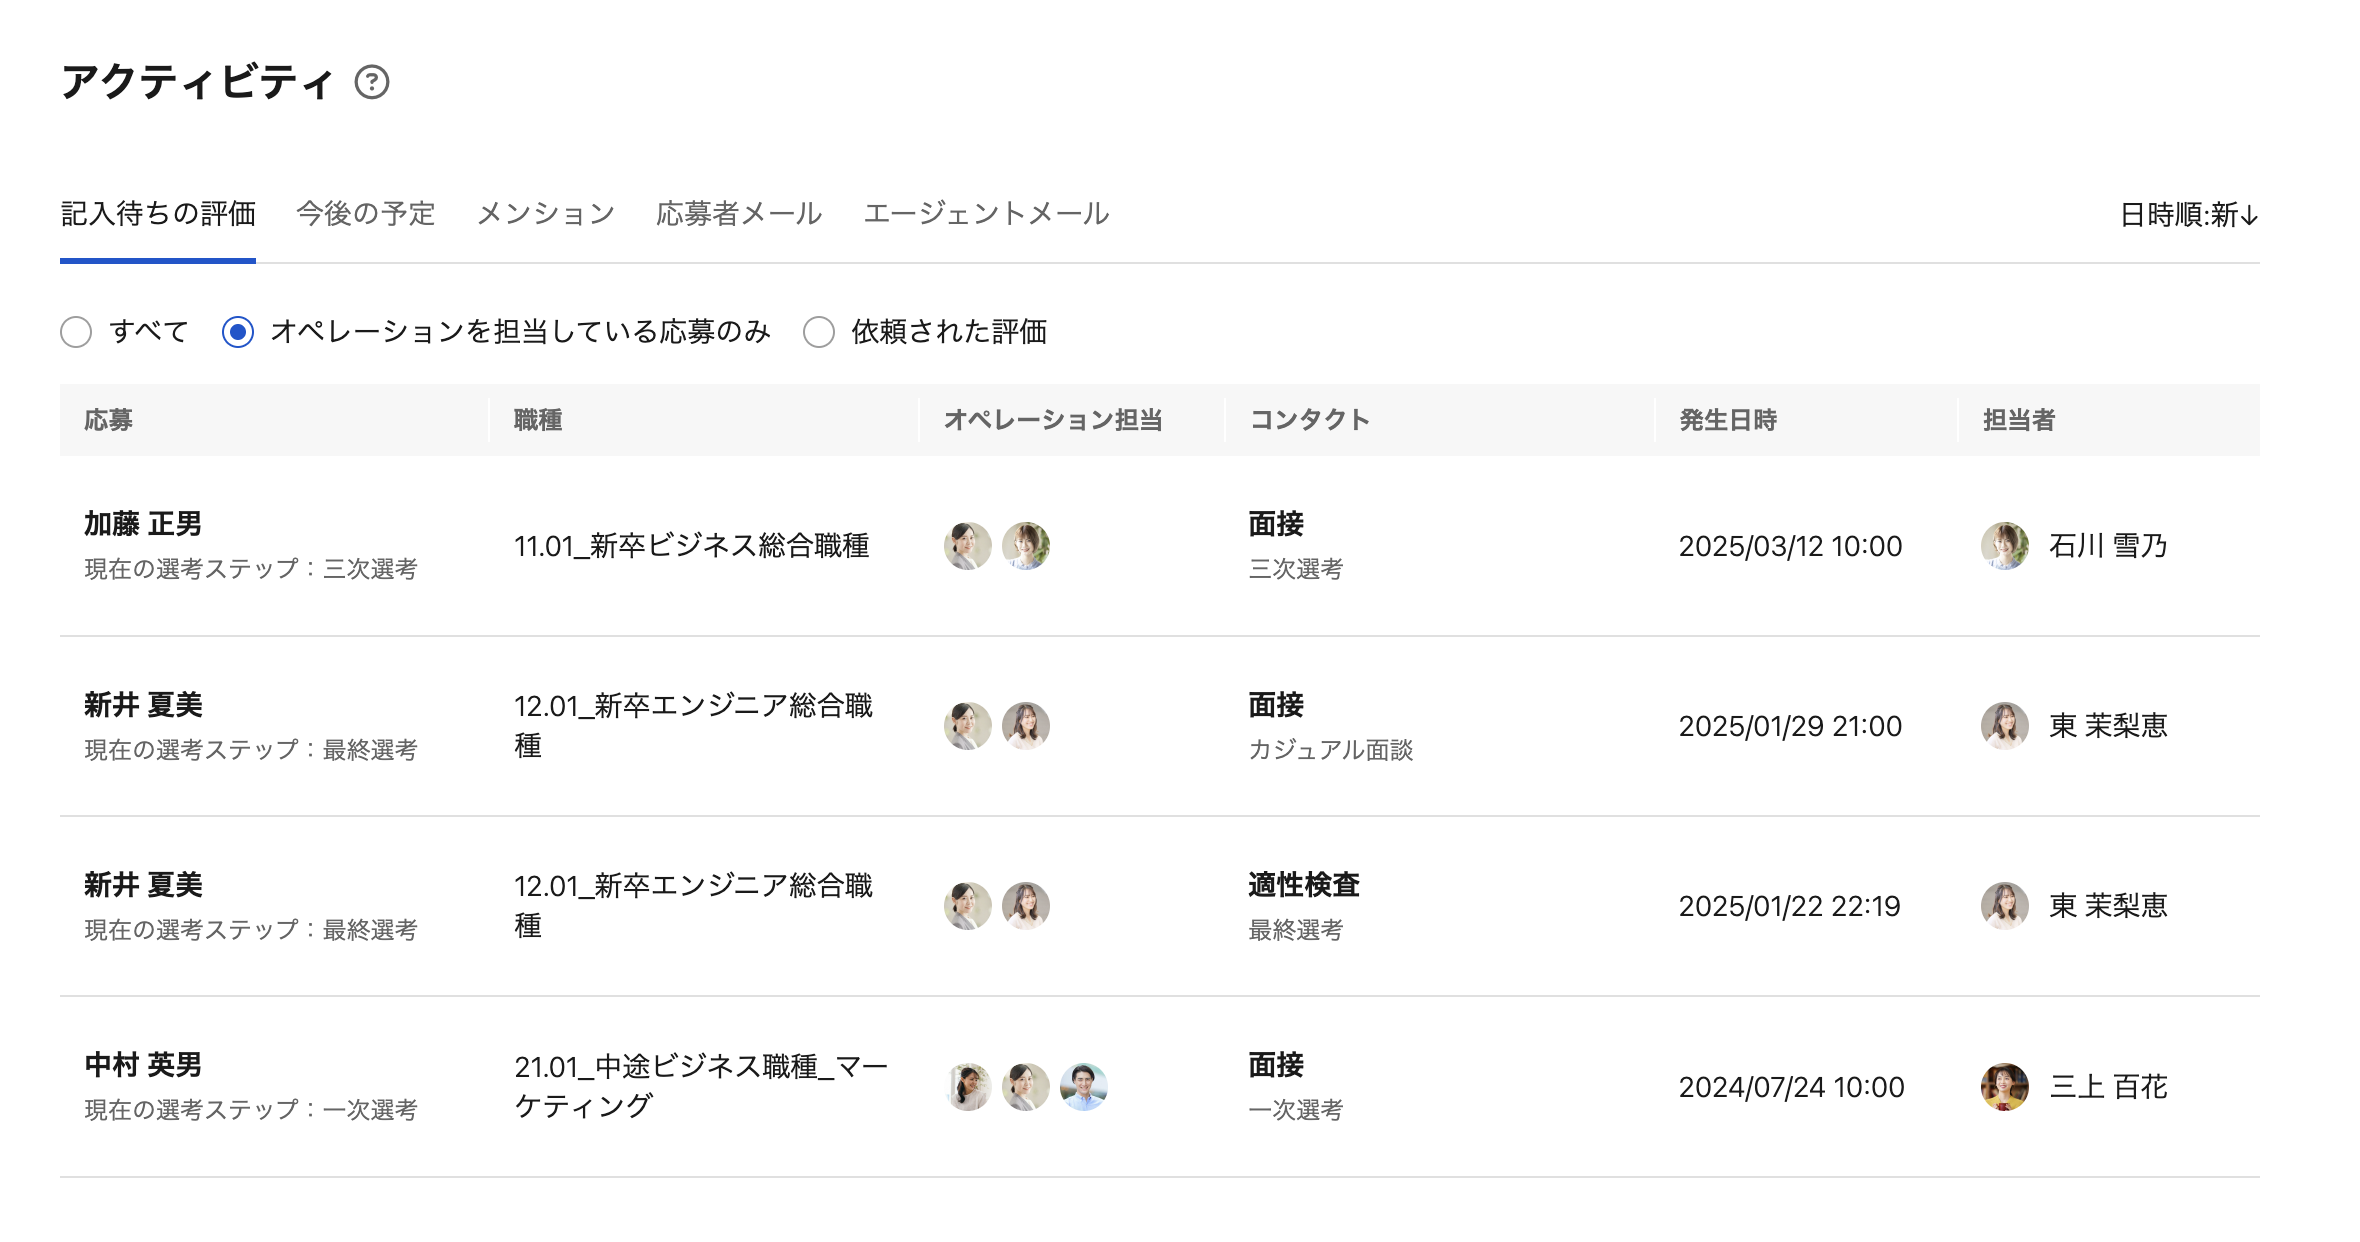2360x1242 pixels.
Task: Click second operation avatar in 適性検査 row
Action: (x=1026, y=906)
